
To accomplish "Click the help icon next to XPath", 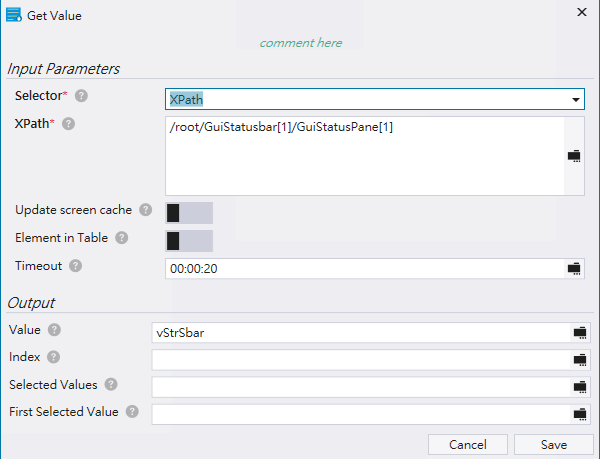I will [69, 124].
